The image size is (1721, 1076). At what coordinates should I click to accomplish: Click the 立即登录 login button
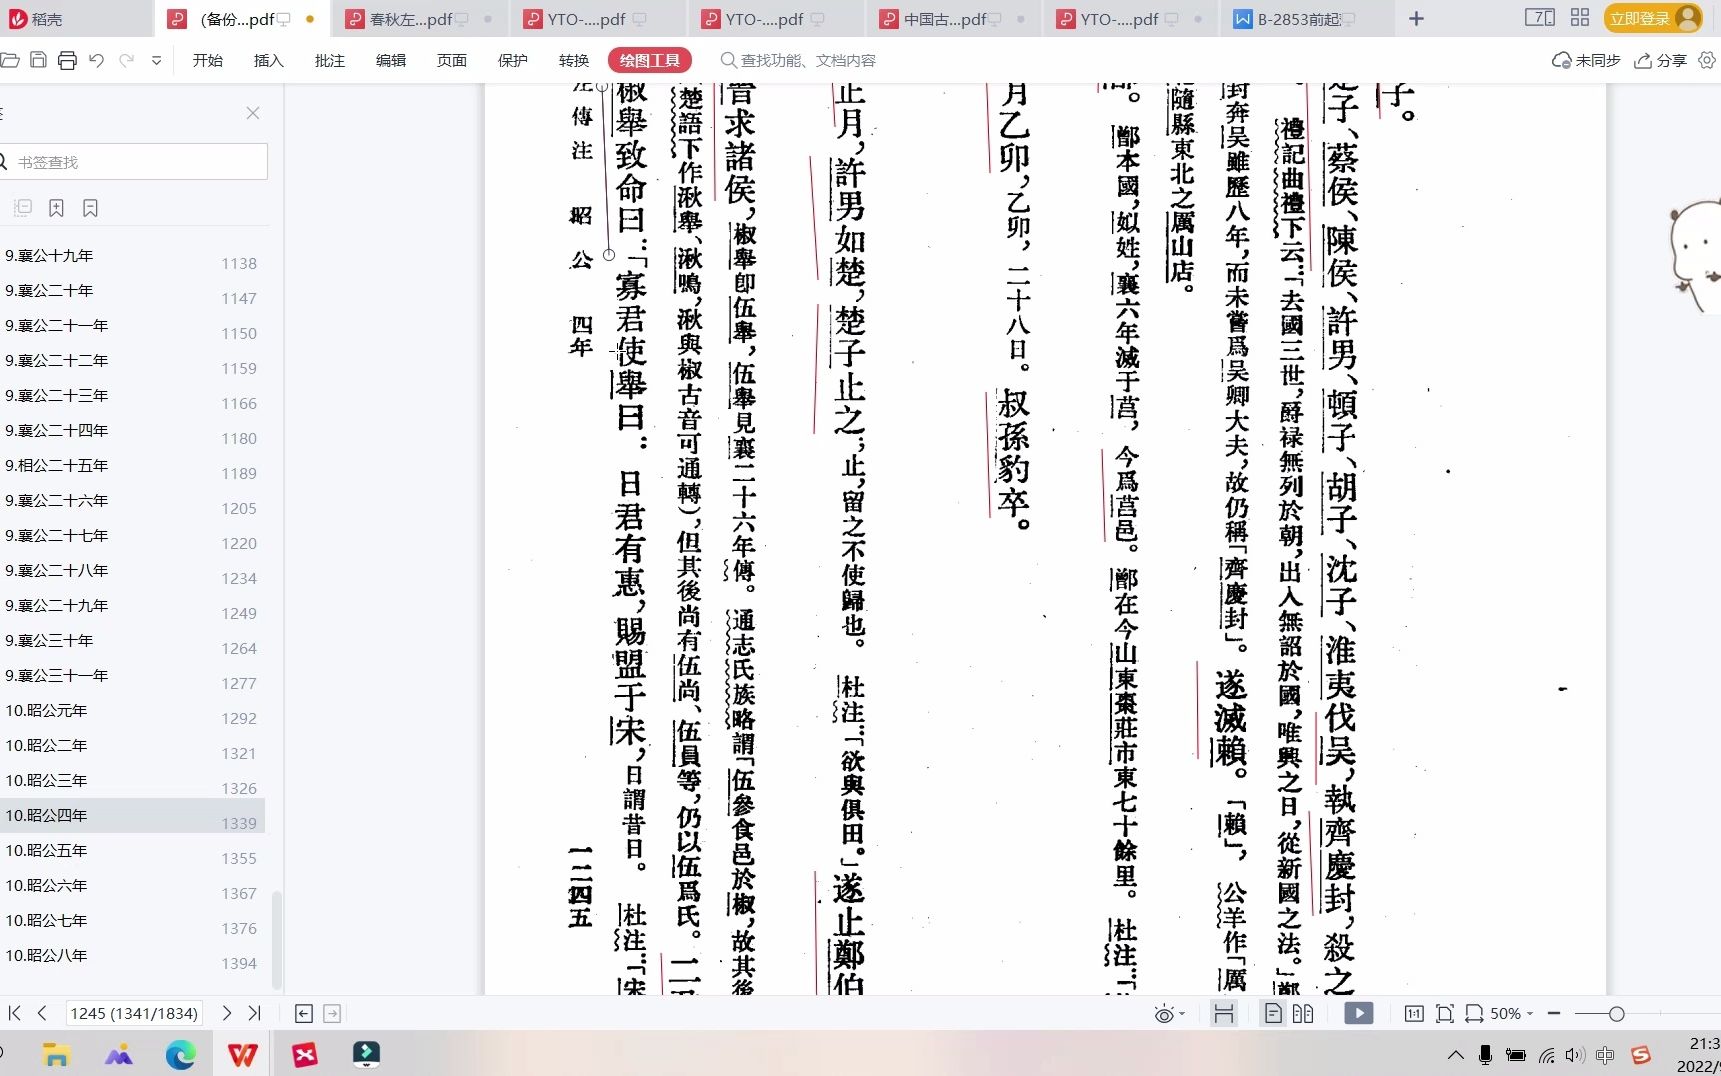pos(1652,19)
